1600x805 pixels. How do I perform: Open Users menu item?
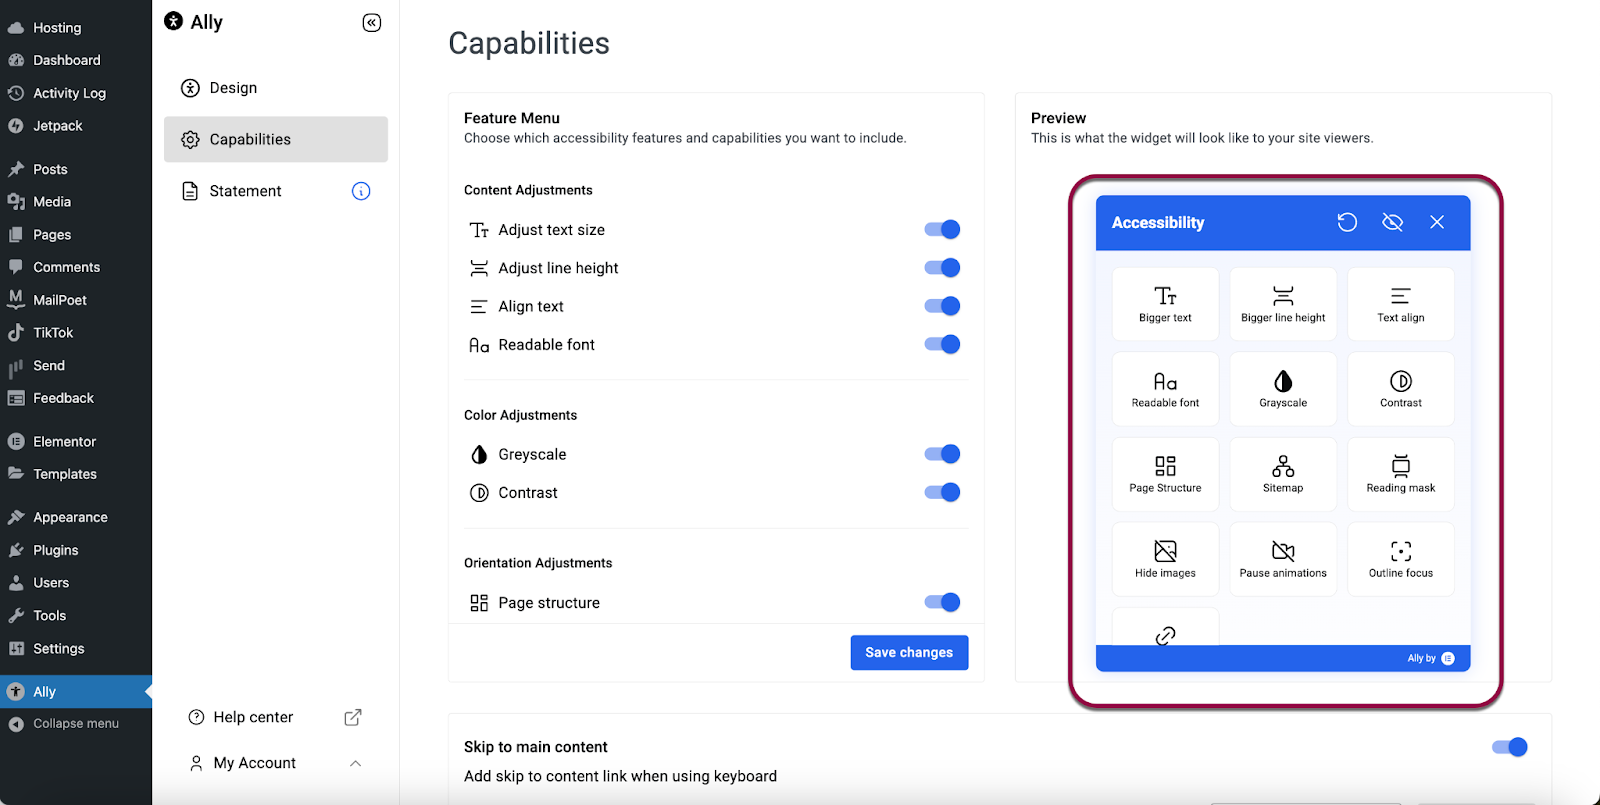[76, 583]
